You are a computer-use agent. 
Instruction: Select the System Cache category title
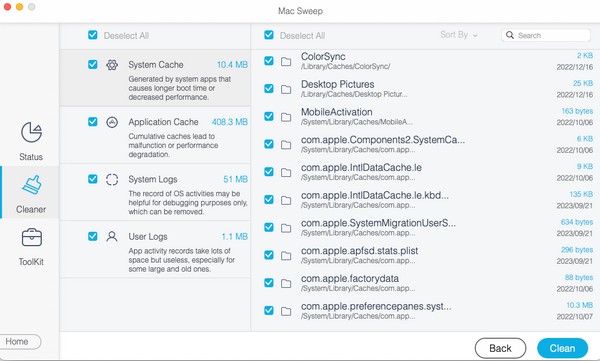[x=156, y=65]
